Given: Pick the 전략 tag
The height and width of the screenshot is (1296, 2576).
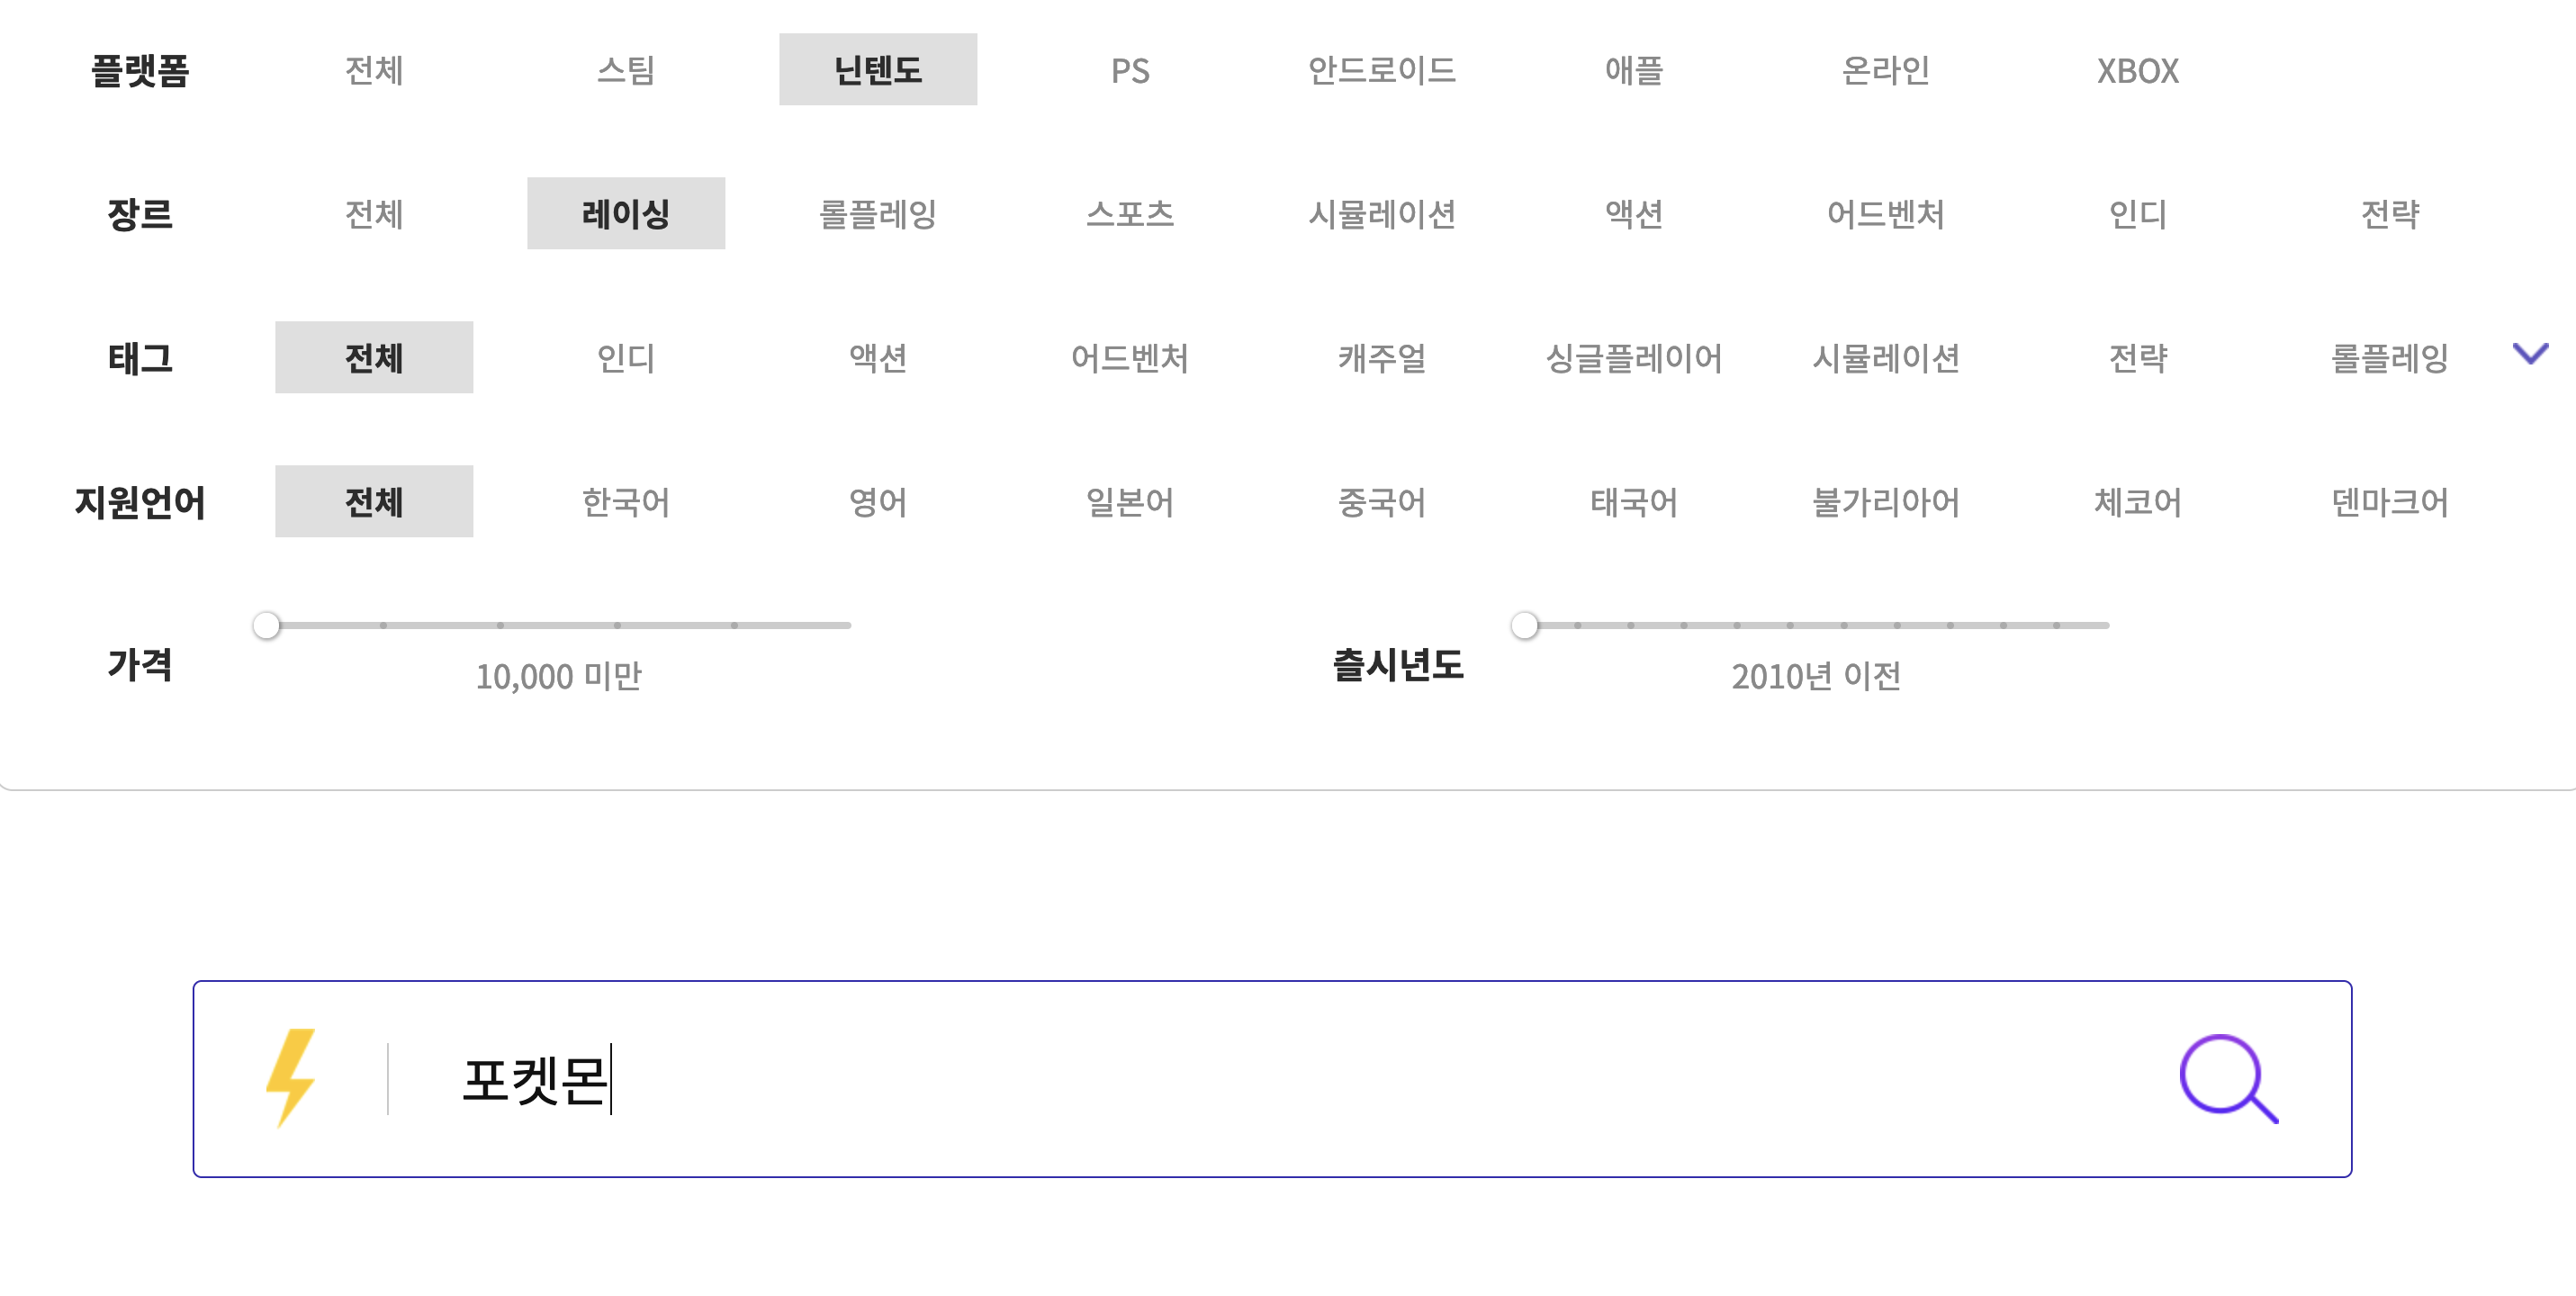Looking at the screenshot, I should tap(2138, 358).
